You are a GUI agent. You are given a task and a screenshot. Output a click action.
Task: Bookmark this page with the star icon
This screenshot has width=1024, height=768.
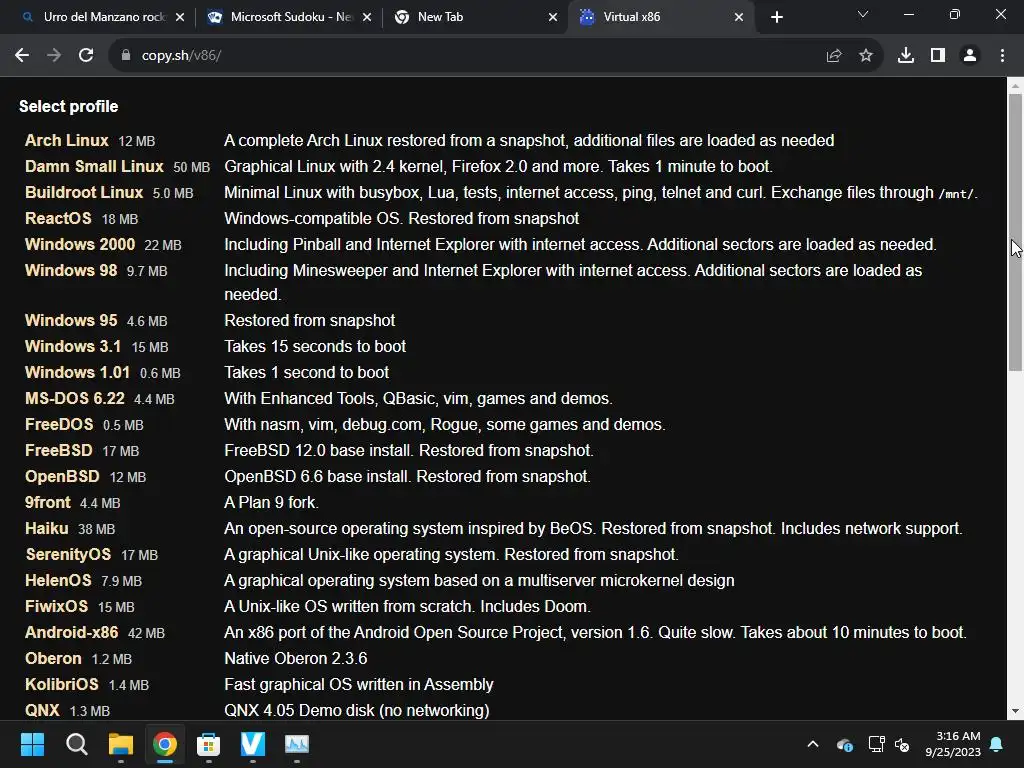[x=866, y=56]
